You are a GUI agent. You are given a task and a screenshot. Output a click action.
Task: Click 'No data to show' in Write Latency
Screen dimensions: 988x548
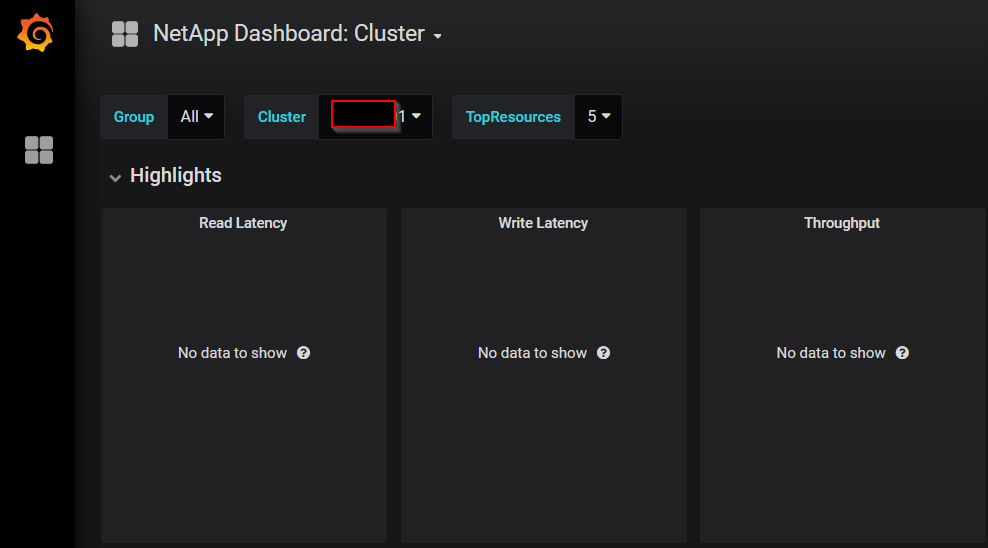pyautogui.click(x=532, y=353)
